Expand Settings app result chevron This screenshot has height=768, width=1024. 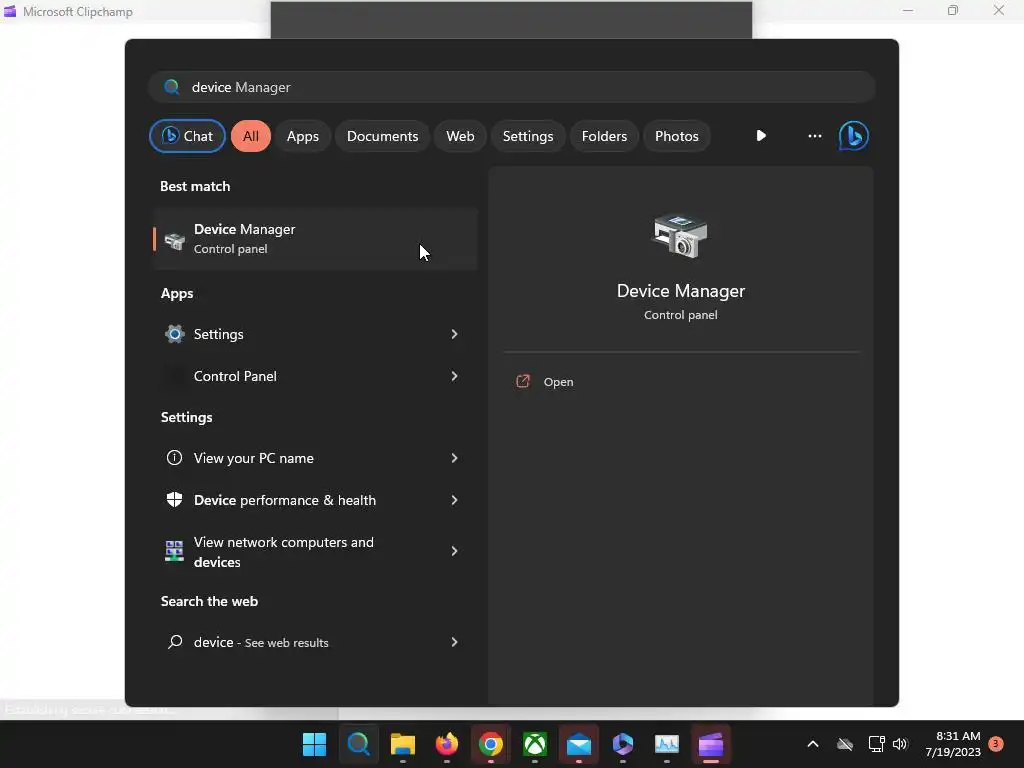[455, 334]
